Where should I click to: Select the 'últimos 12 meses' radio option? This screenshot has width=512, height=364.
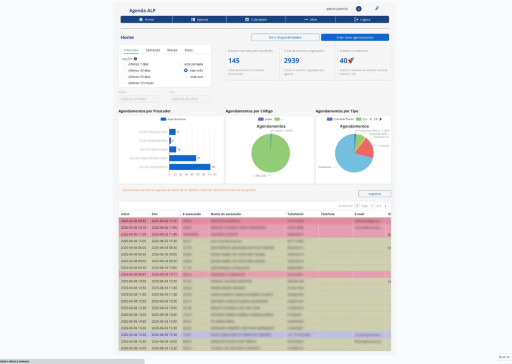126,83
